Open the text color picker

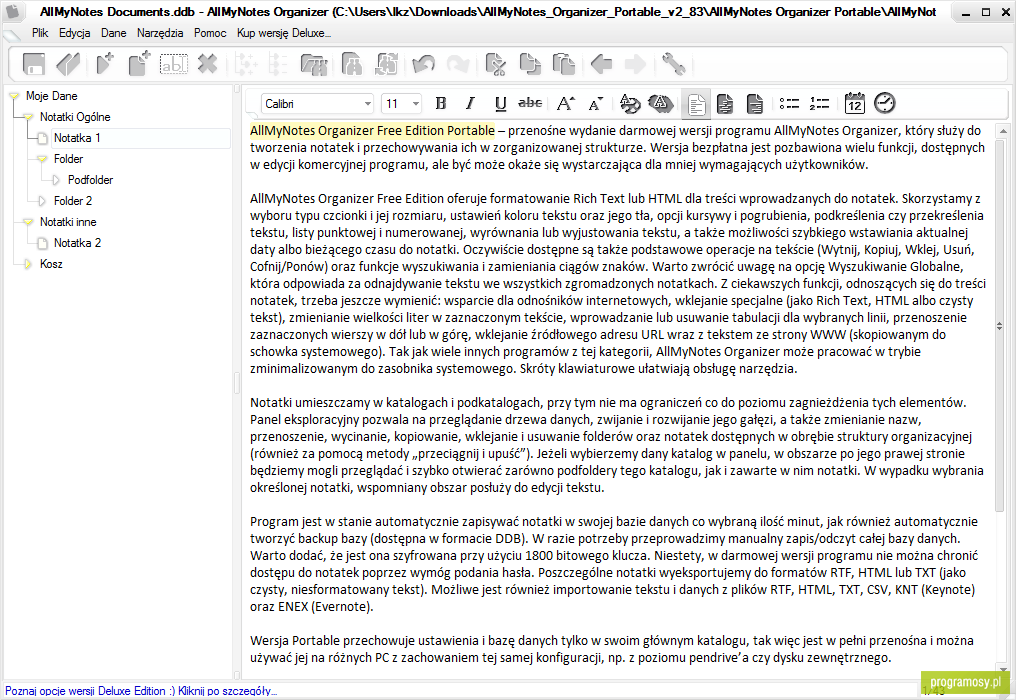click(x=630, y=103)
